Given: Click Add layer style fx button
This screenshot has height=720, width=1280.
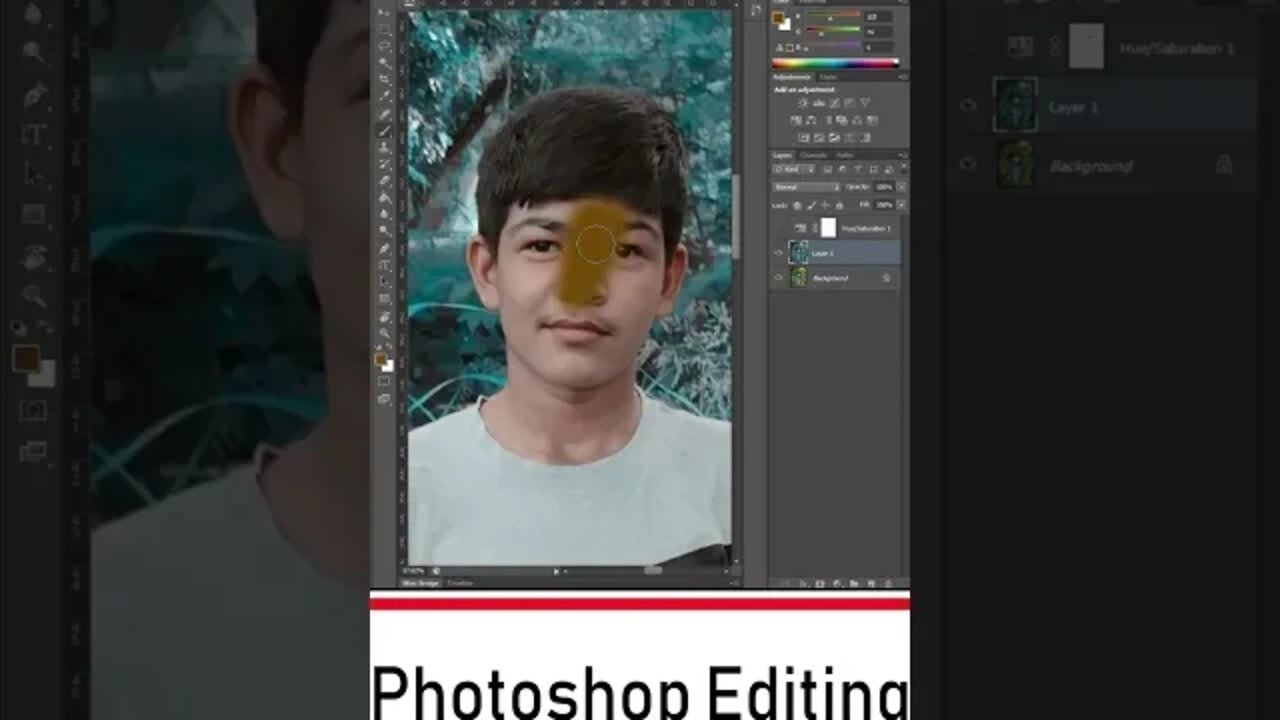Looking at the screenshot, I should (803, 583).
